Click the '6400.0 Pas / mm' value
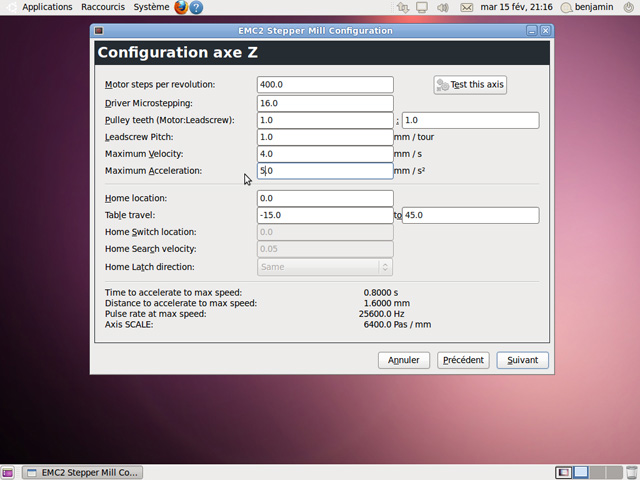The width and height of the screenshot is (640, 480). point(397,324)
